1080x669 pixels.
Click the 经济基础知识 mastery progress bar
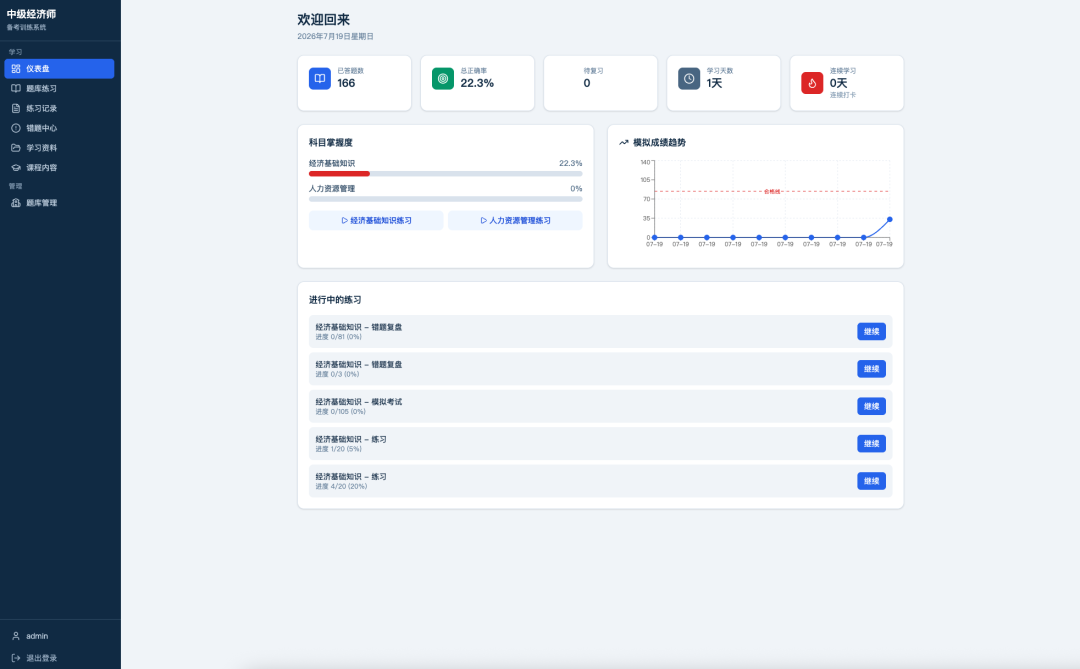pyautogui.click(x=446, y=174)
